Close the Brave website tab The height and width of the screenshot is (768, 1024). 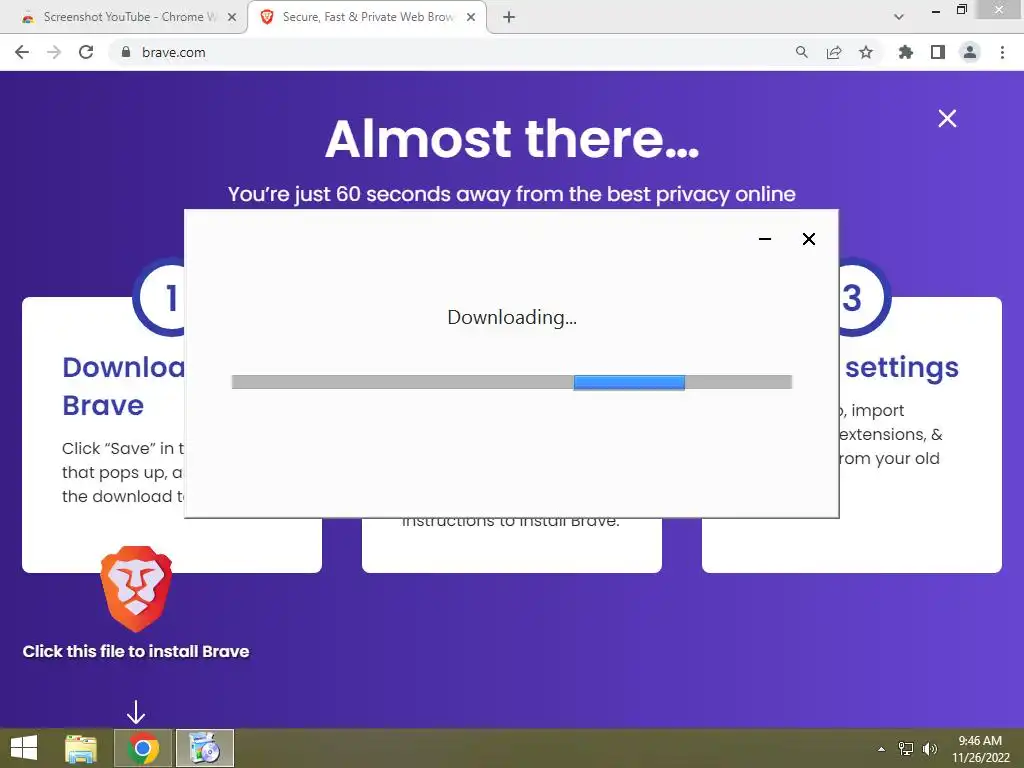471,18
